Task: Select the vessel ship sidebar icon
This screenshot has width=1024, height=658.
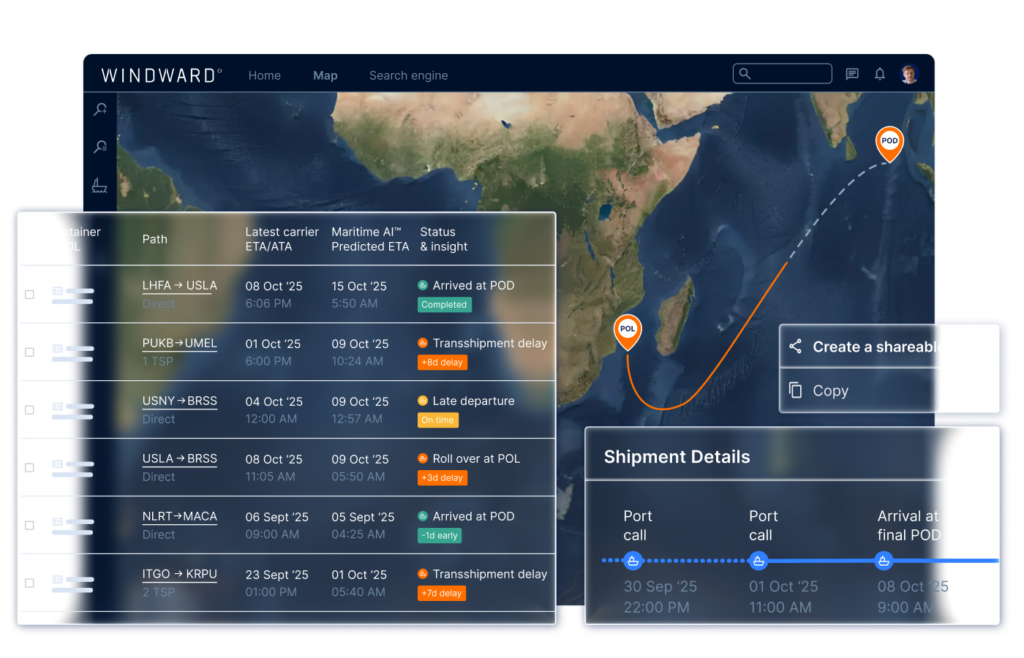Action: coord(99,185)
